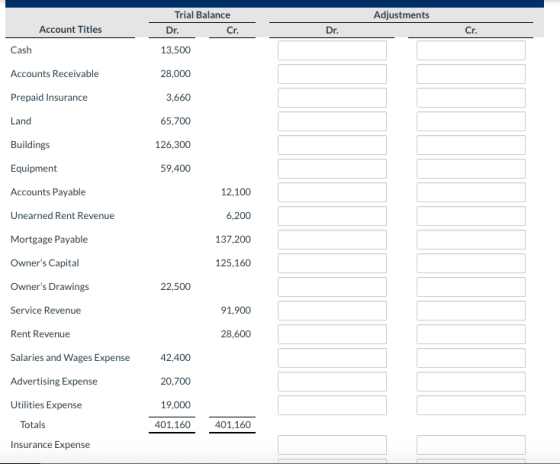Click the Utilities Expense value 19,000
The image size is (560, 464).
click(175, 405)
